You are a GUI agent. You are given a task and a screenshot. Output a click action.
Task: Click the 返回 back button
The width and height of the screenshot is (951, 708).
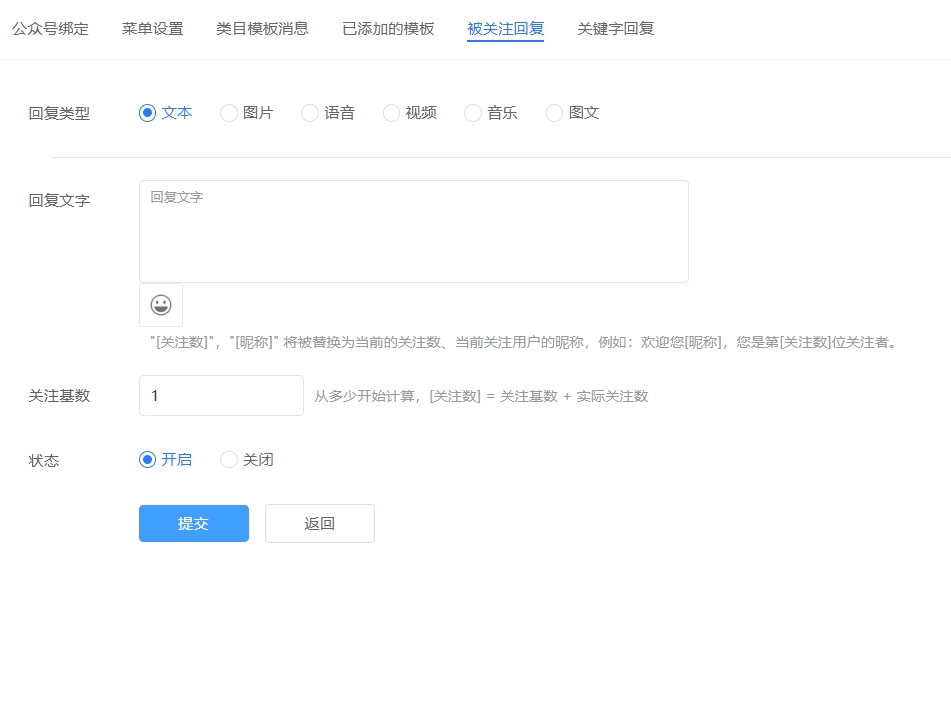tap(319, 523)
